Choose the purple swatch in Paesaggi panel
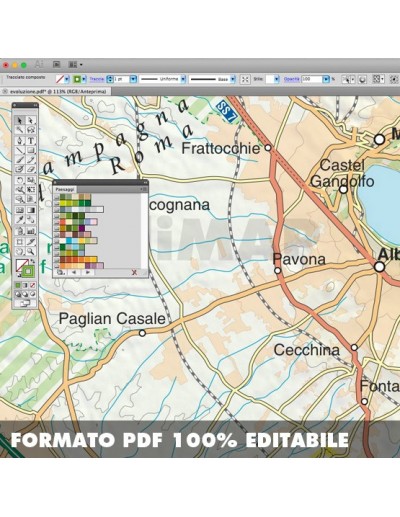The height and width of the screenshot is (517, 400). point(81,228)
